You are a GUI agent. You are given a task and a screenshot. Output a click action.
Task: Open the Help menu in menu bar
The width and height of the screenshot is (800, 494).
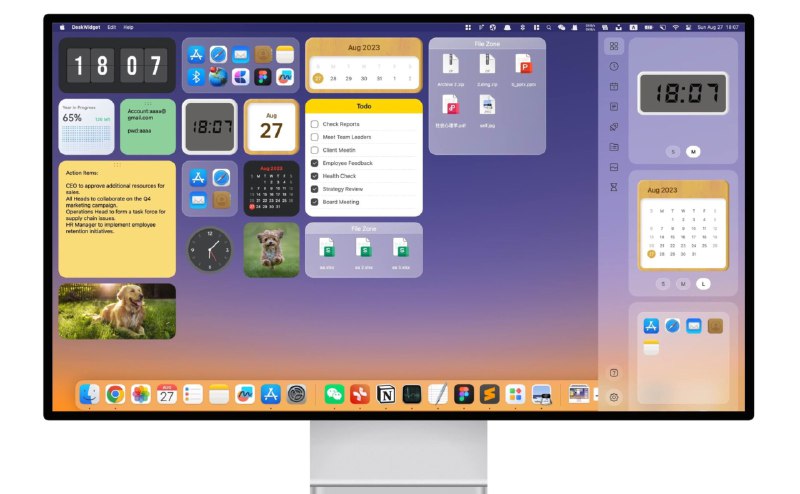pos(128,27)
